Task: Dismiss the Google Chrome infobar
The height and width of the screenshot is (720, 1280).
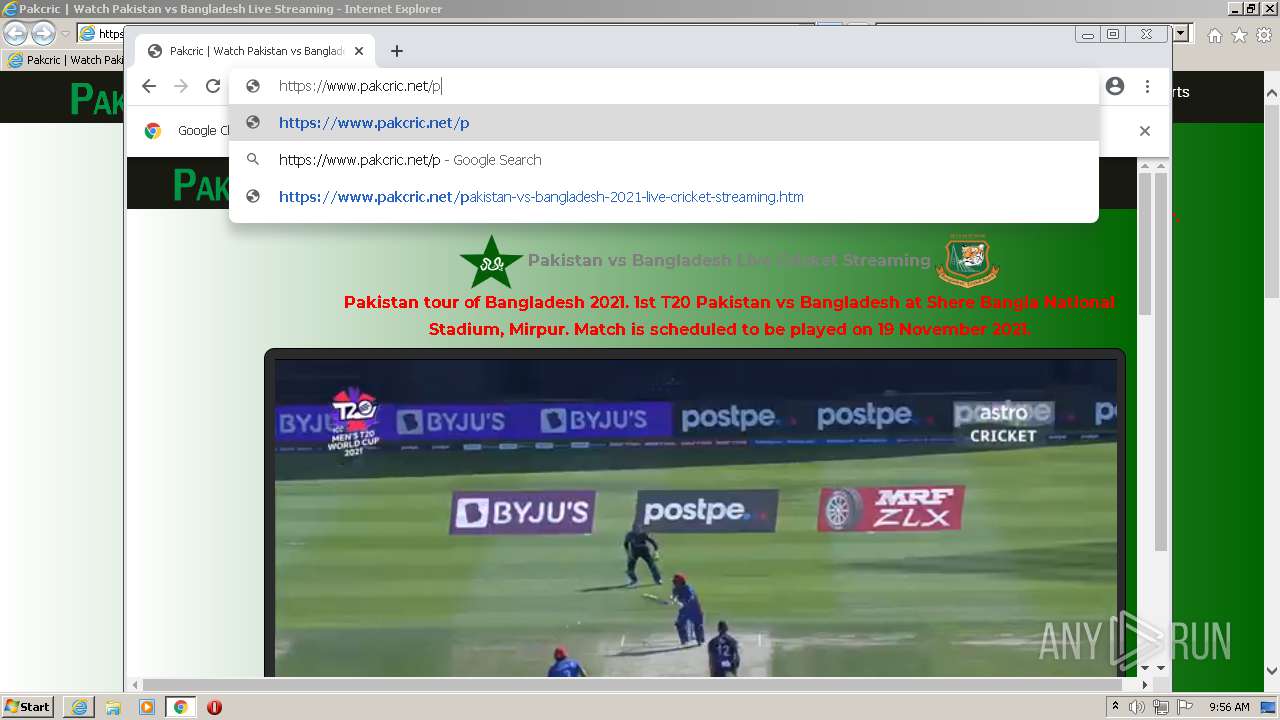Action: click(1145, 131)
